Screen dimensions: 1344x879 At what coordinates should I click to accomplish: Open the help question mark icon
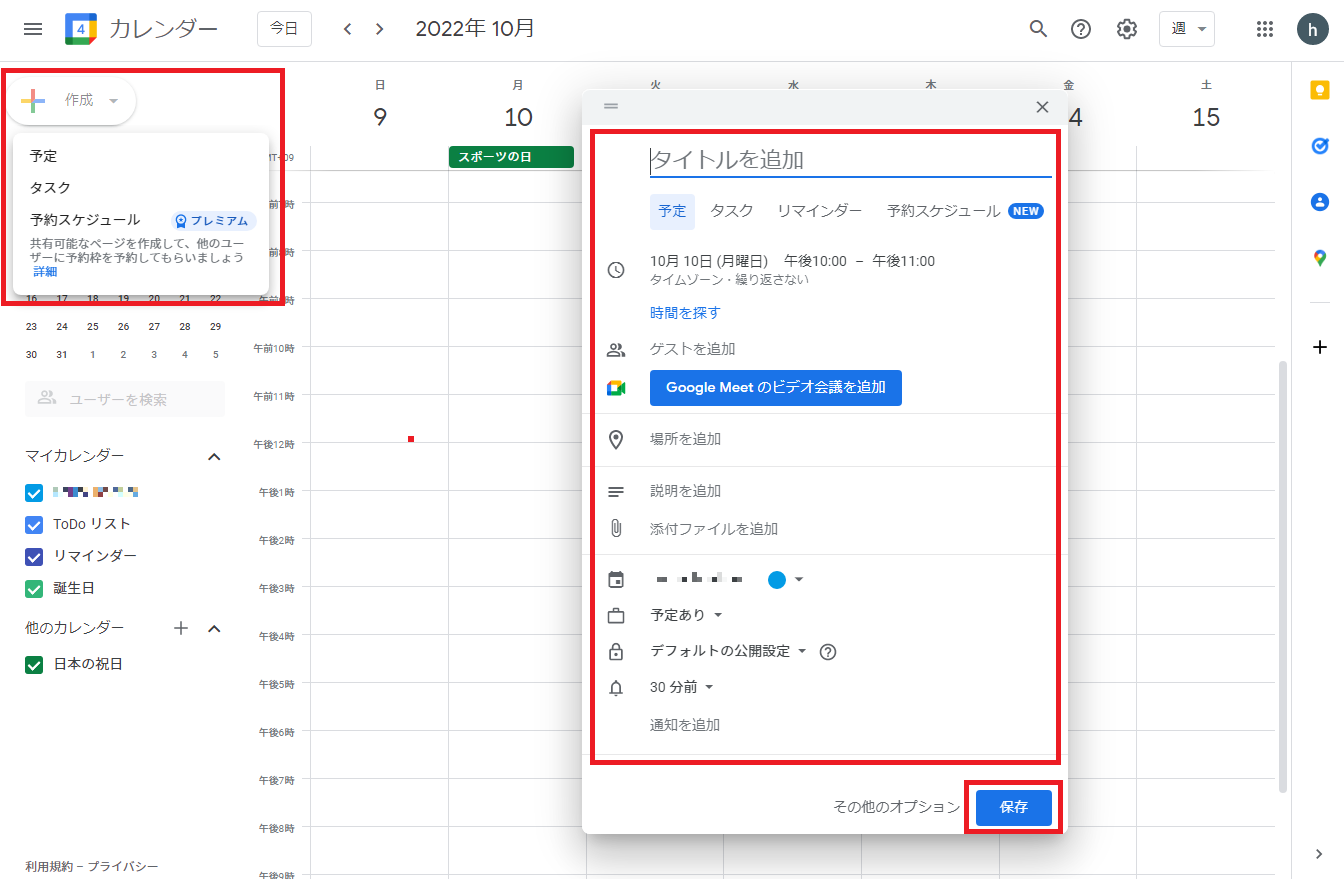click(1081, 29)
